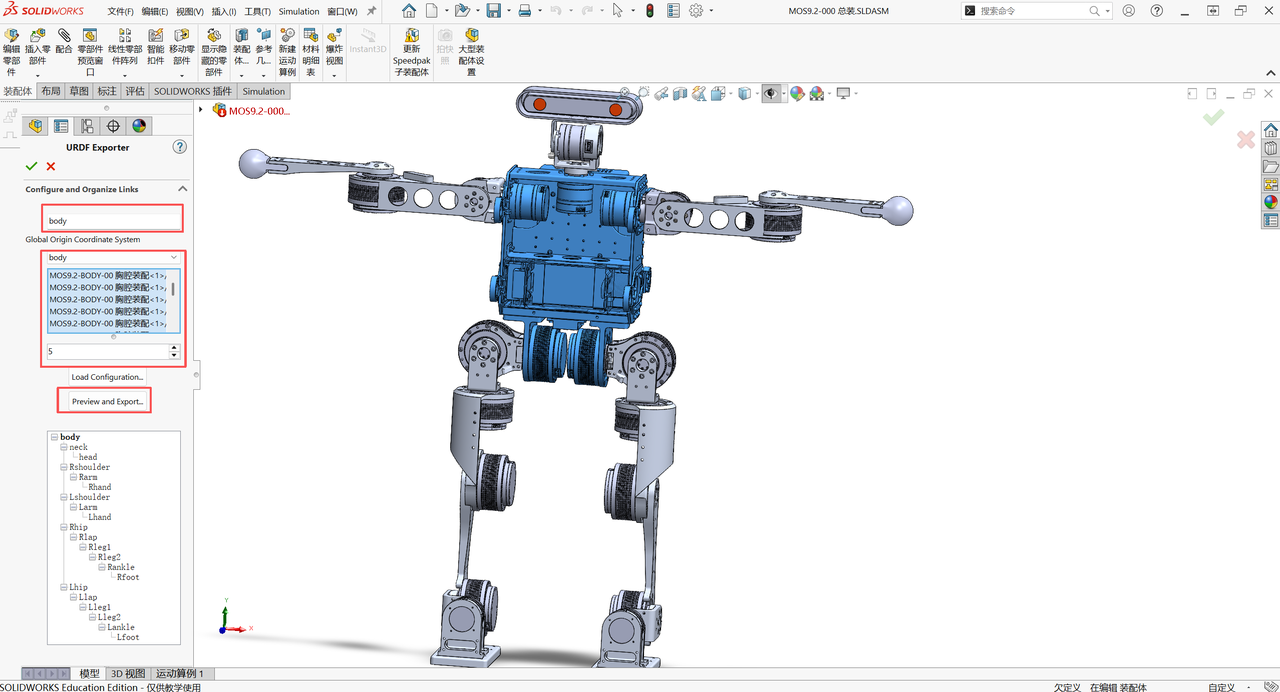1280x692 pixels.
Task: Open the Global Origin Coordinate System dropdown
Action: (x=113, y=258)
